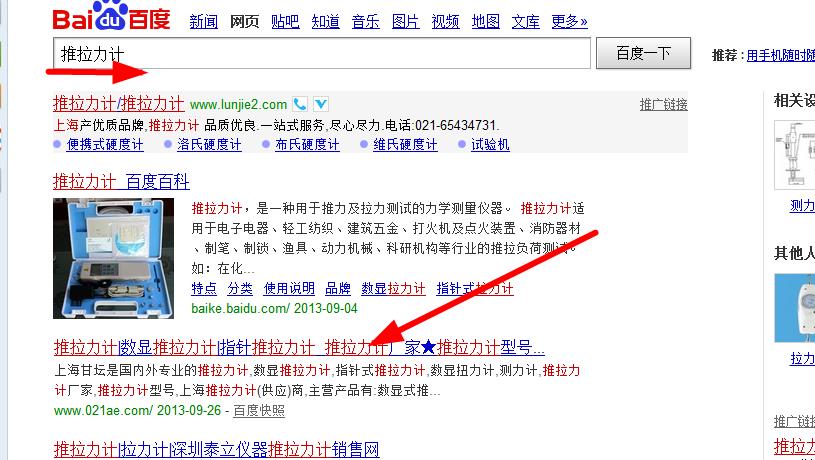Open the 推拉力计_百度百科 result title
Image resolution: width=815 pixels, height=460 pixels.
[121, 182]
